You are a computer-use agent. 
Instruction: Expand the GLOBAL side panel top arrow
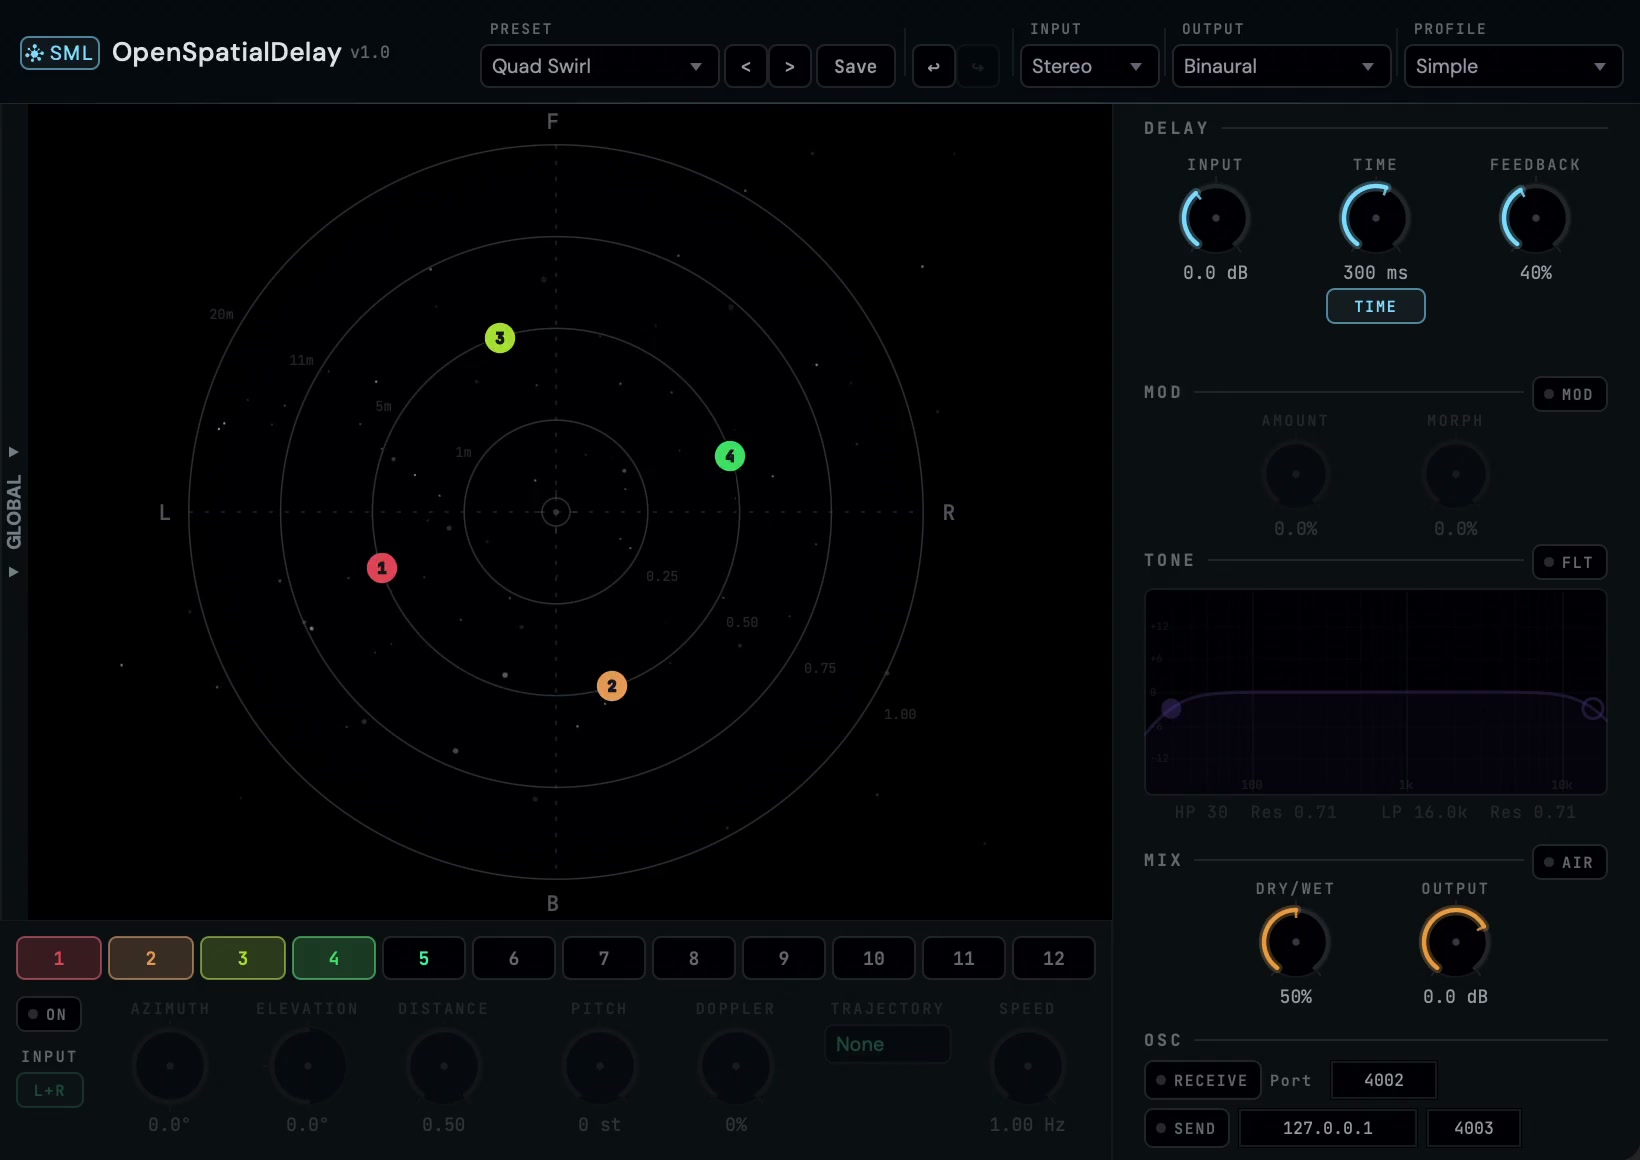(14, 452)
